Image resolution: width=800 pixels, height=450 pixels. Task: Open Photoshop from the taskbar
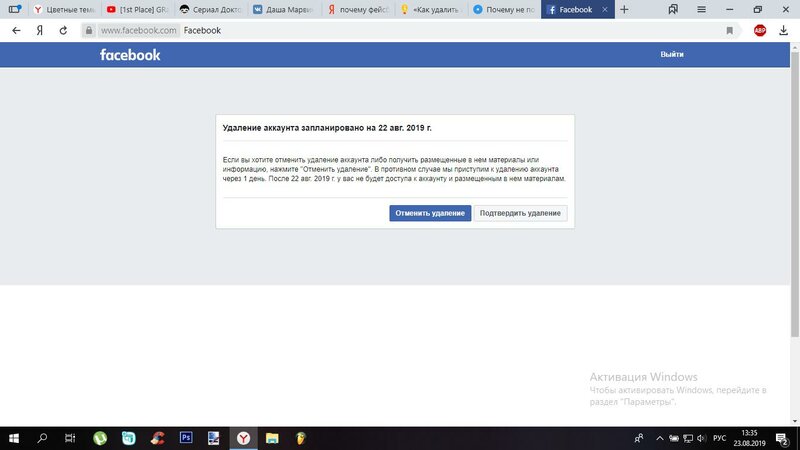click(x=186, y=438)
